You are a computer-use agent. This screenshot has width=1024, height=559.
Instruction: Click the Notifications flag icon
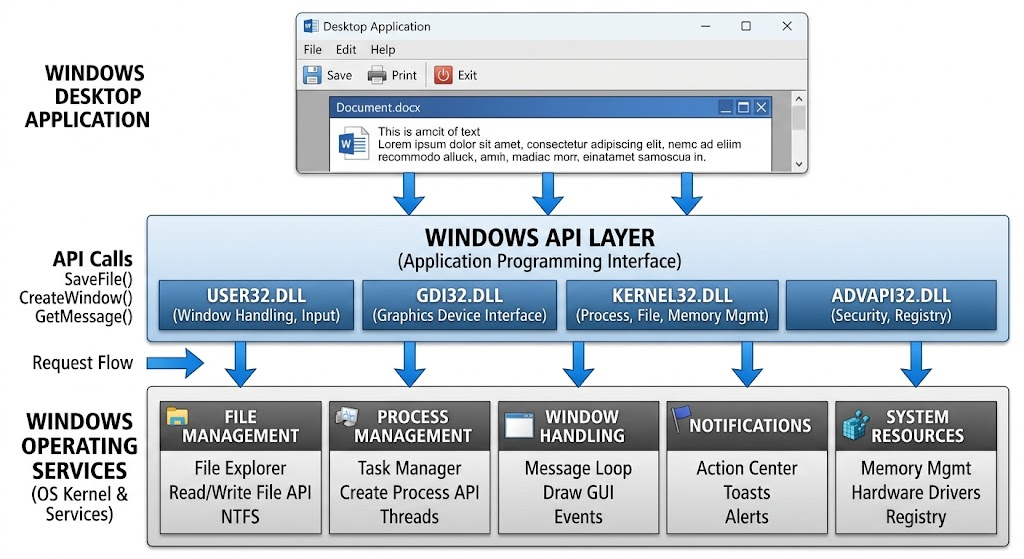(x=680, y=419)
